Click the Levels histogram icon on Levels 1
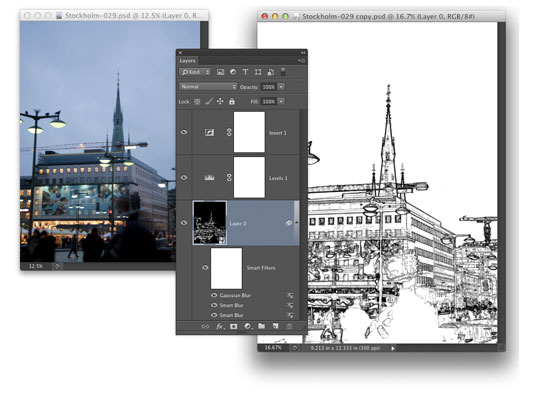Image resolution: width=533 pixels, height=400 pixels. coord(209,177)
